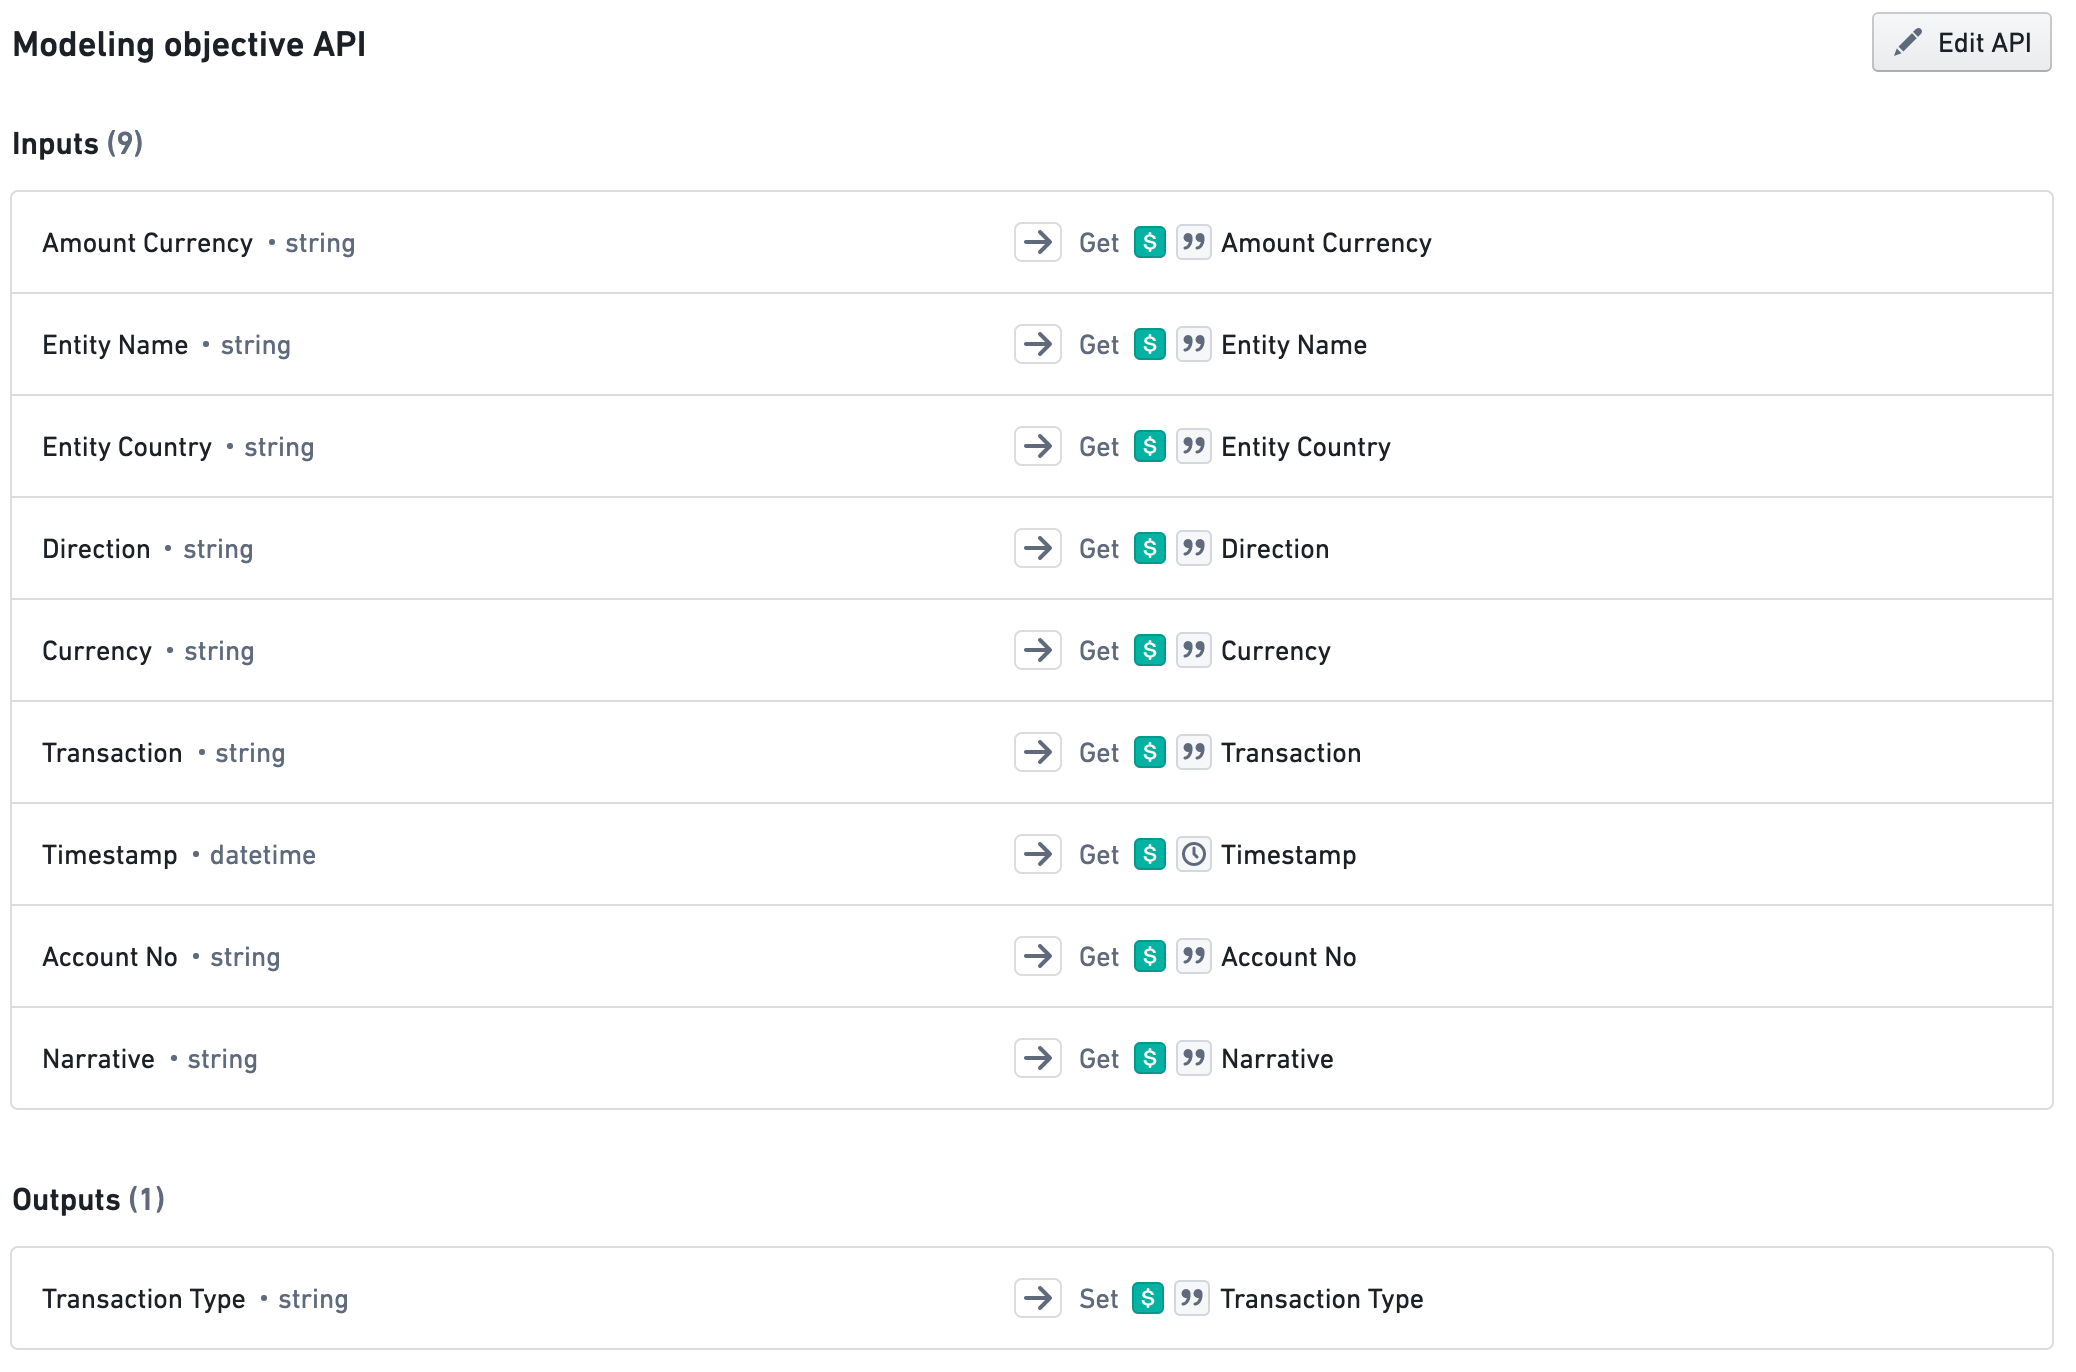Click the arrow icon in Transaction Type output row
Viewport: 2076px width, 1372px height.
point(1037,1298)
